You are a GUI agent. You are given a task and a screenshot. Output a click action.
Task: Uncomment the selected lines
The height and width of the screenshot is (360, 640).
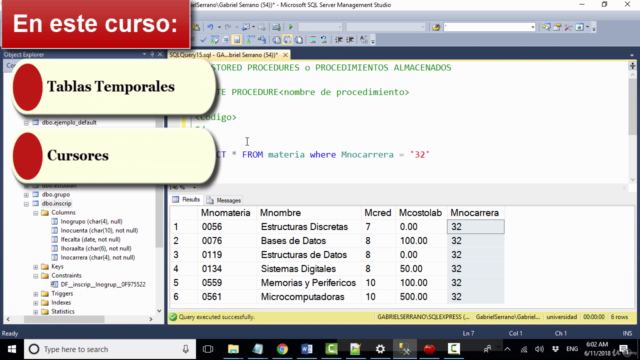coord(324,40)
